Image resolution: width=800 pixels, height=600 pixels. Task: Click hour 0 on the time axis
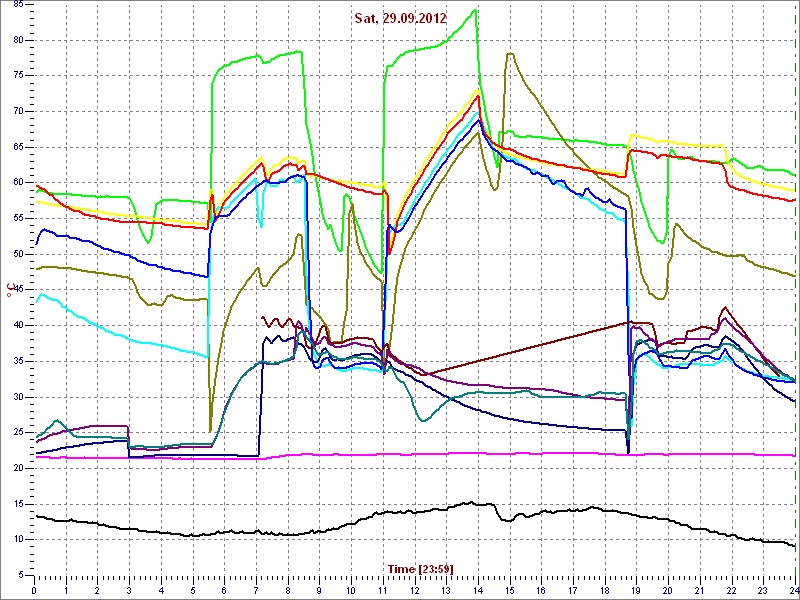coord(34,589)
